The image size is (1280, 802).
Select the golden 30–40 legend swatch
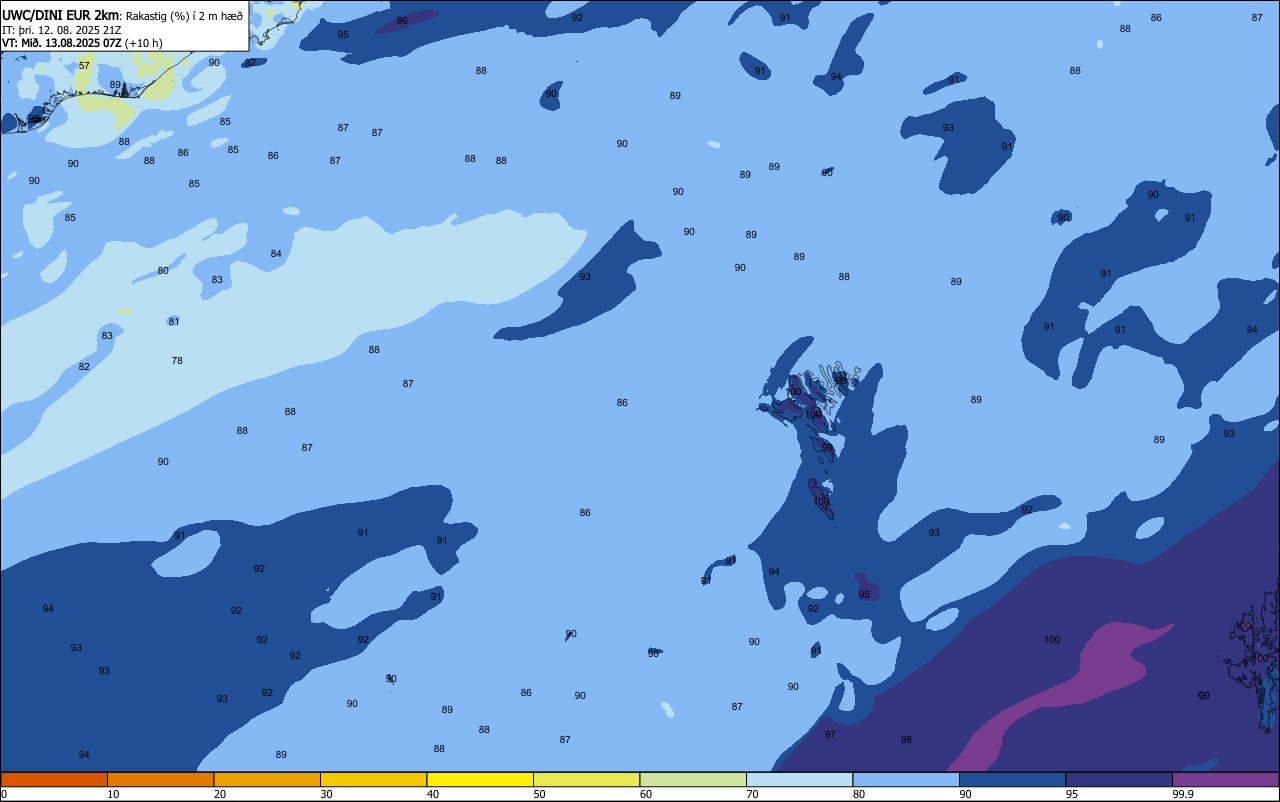tap(373, 779)
